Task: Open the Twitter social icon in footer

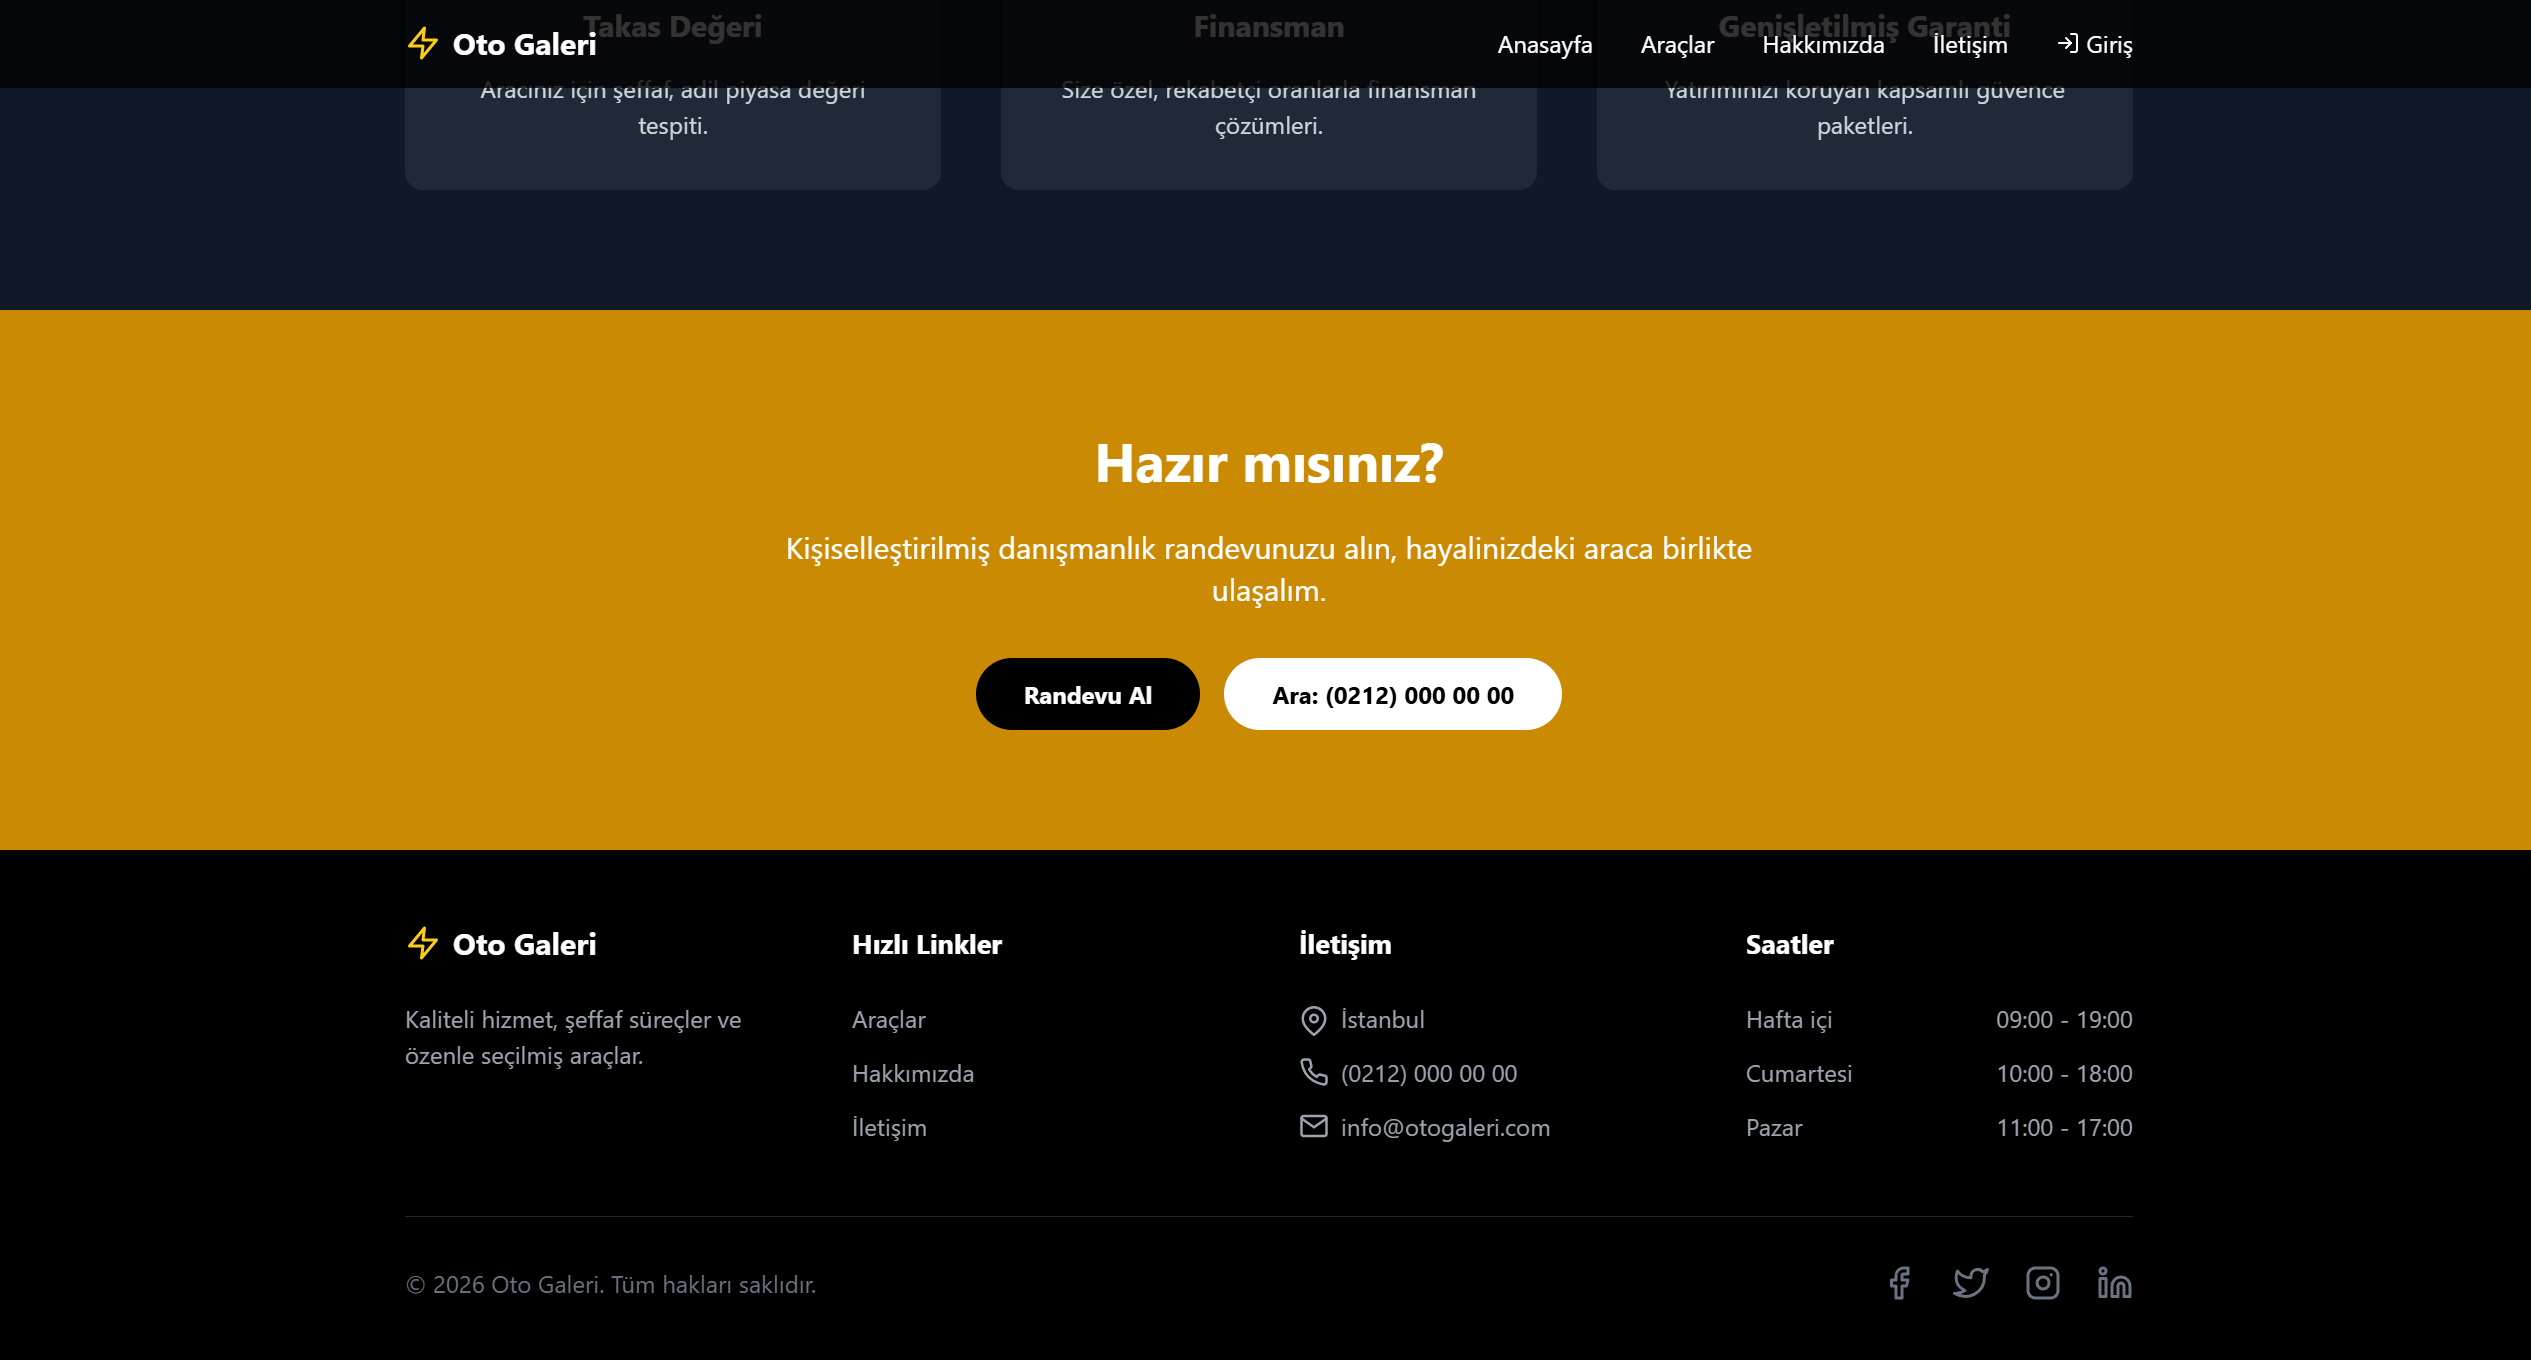Action: point(1970,1283)
